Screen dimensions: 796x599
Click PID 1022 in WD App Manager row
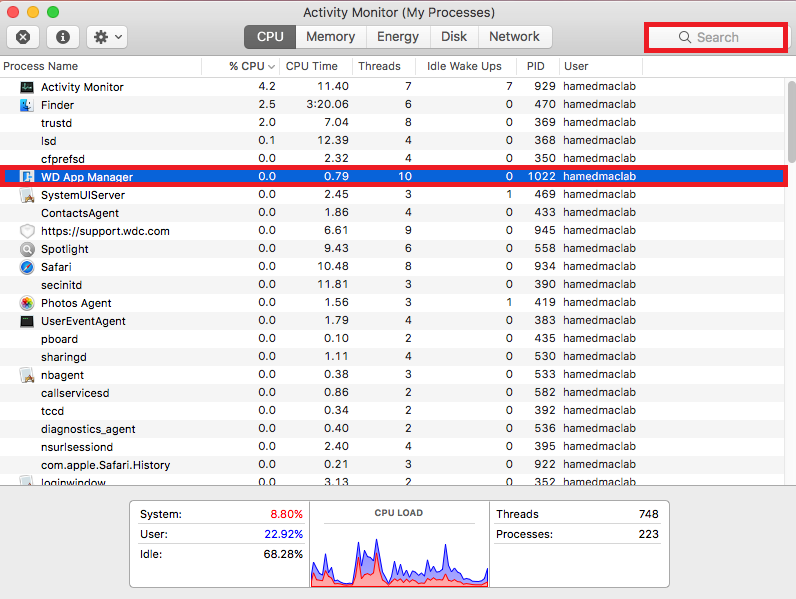tap(542, 177)
